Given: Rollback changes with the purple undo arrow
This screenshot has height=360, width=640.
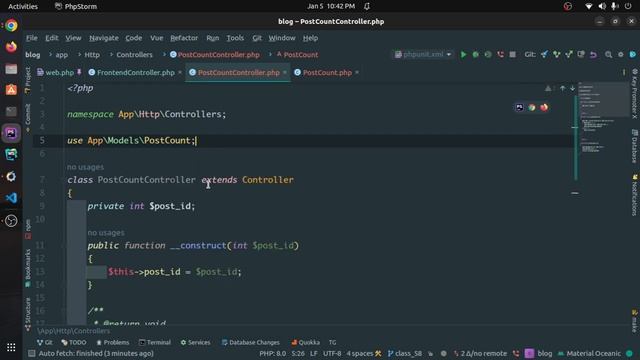Looking at the screenshot, I should [593, 54].
